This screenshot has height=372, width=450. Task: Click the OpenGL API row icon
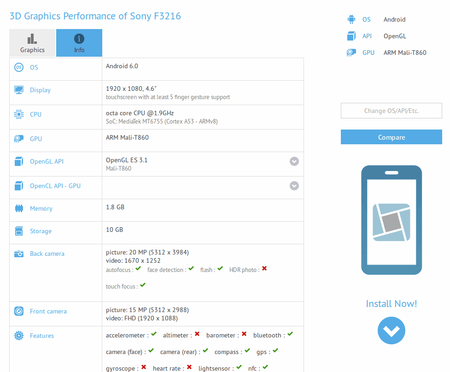click(19, 161)
